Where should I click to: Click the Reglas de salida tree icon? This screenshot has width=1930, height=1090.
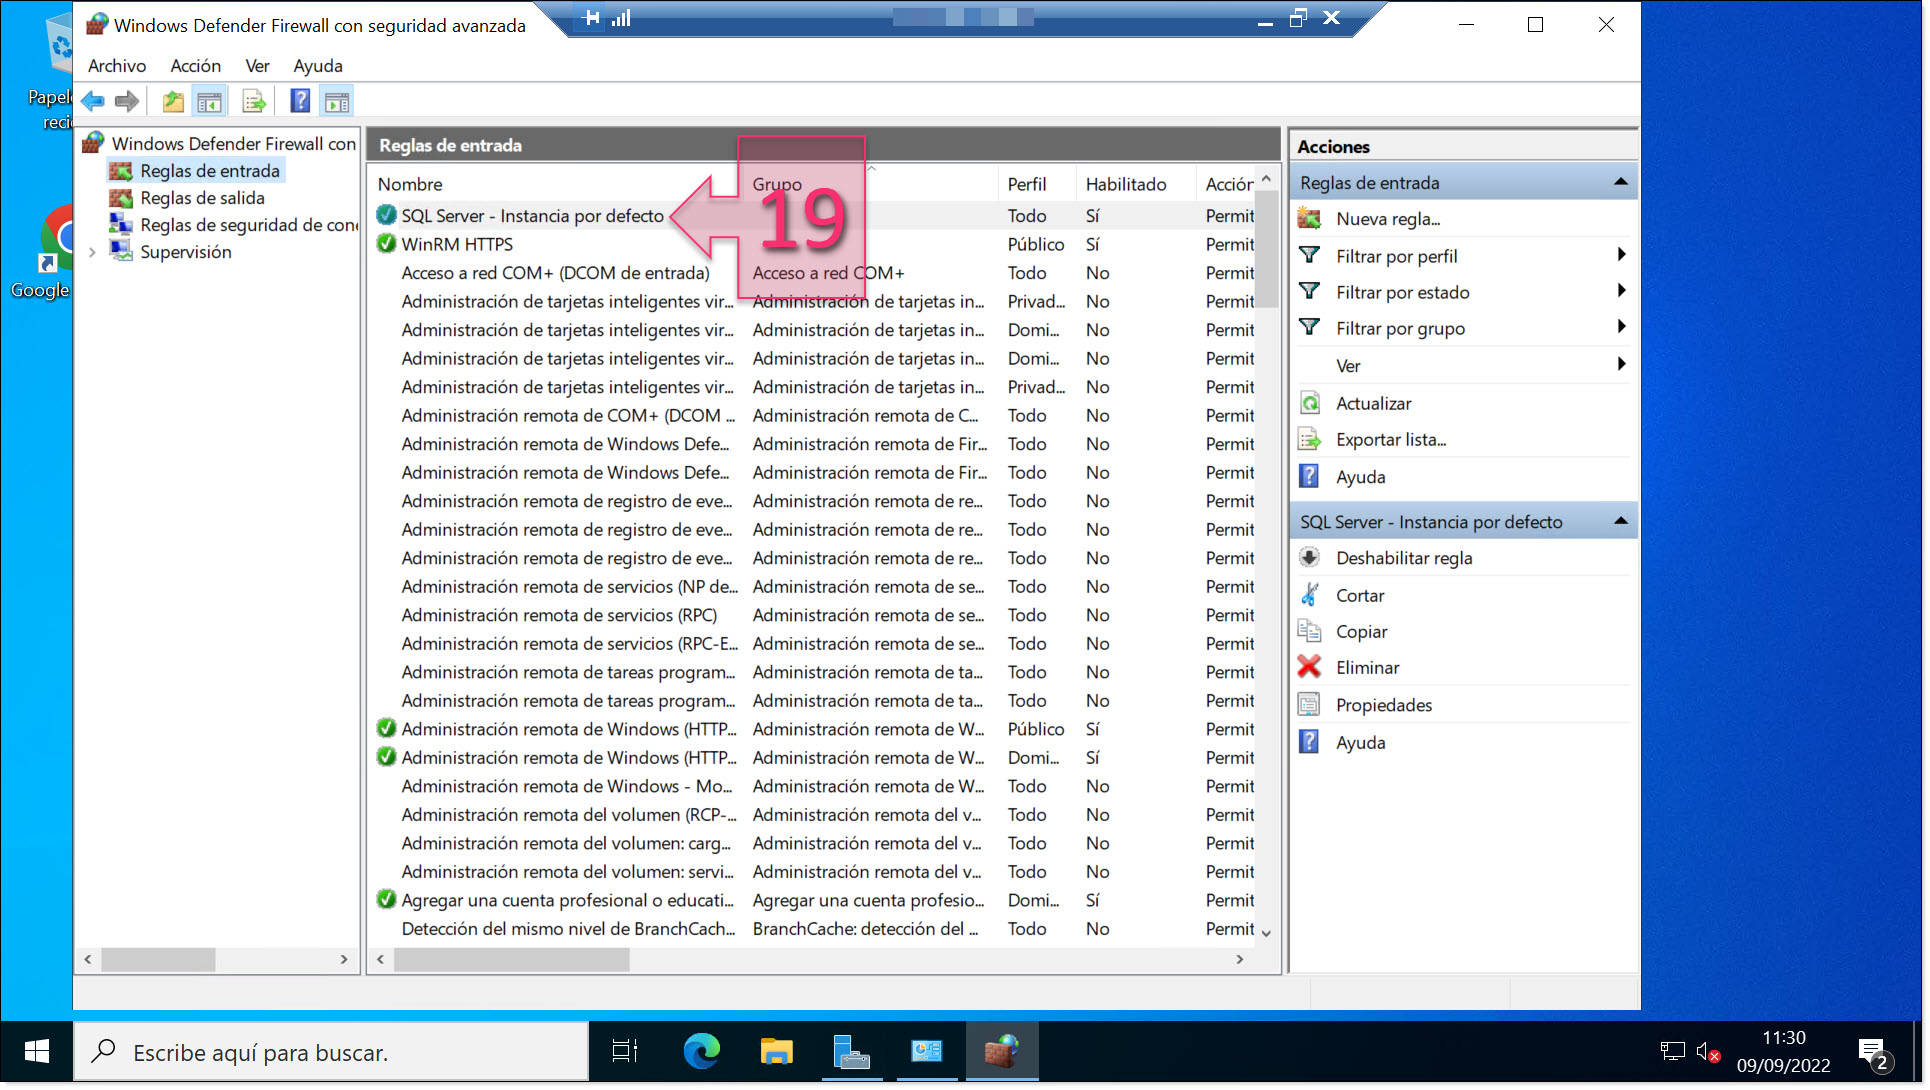(x=121, y=198)
